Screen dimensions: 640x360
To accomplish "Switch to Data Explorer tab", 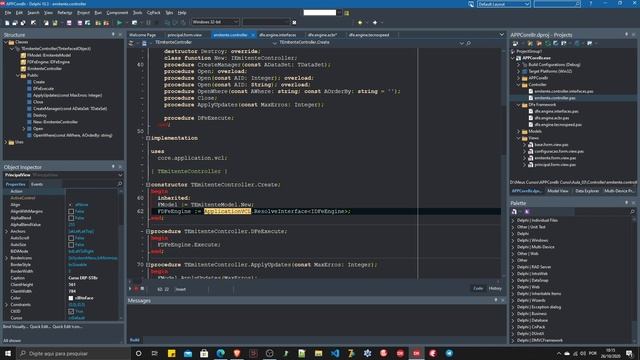I will pyautogui.click(x=587, y=191).
